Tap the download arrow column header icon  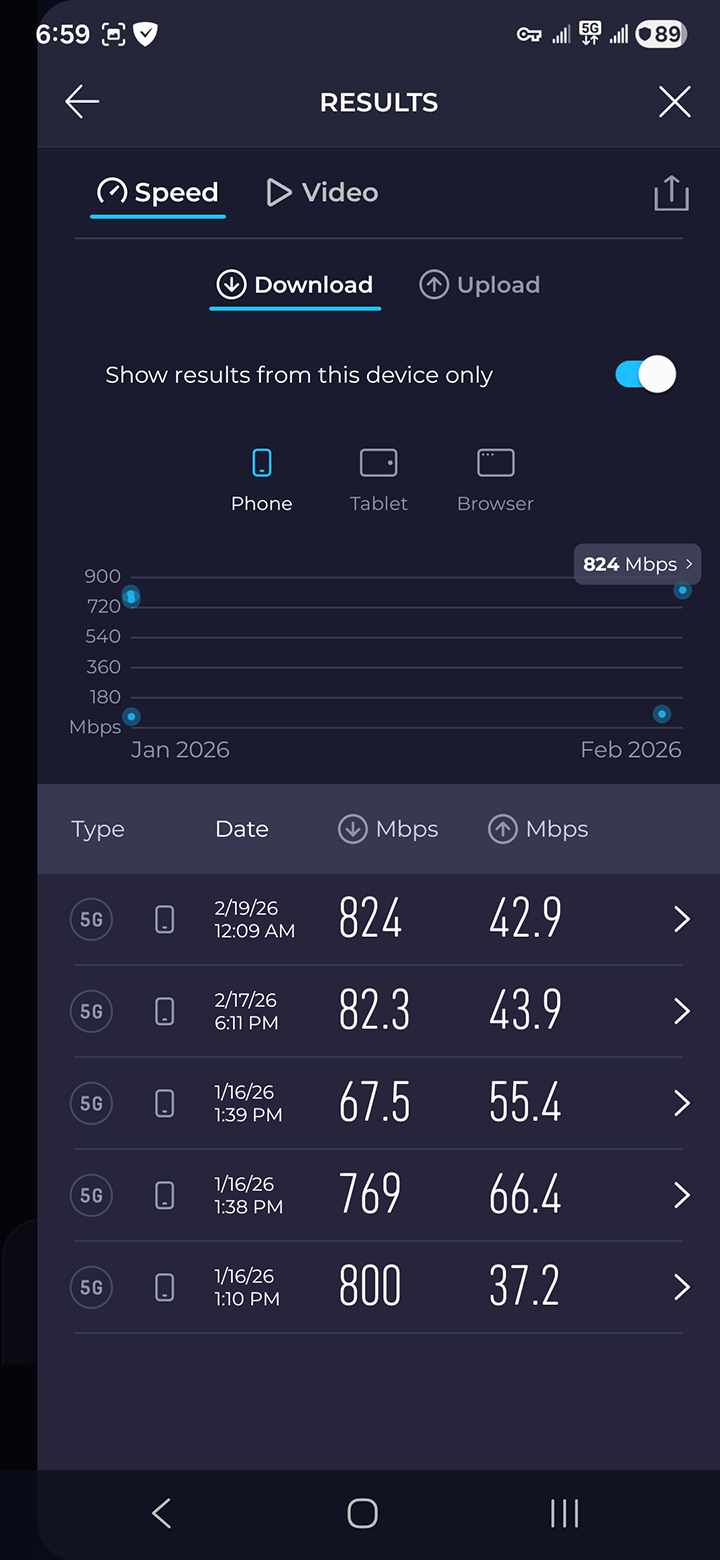click(352, 829)
